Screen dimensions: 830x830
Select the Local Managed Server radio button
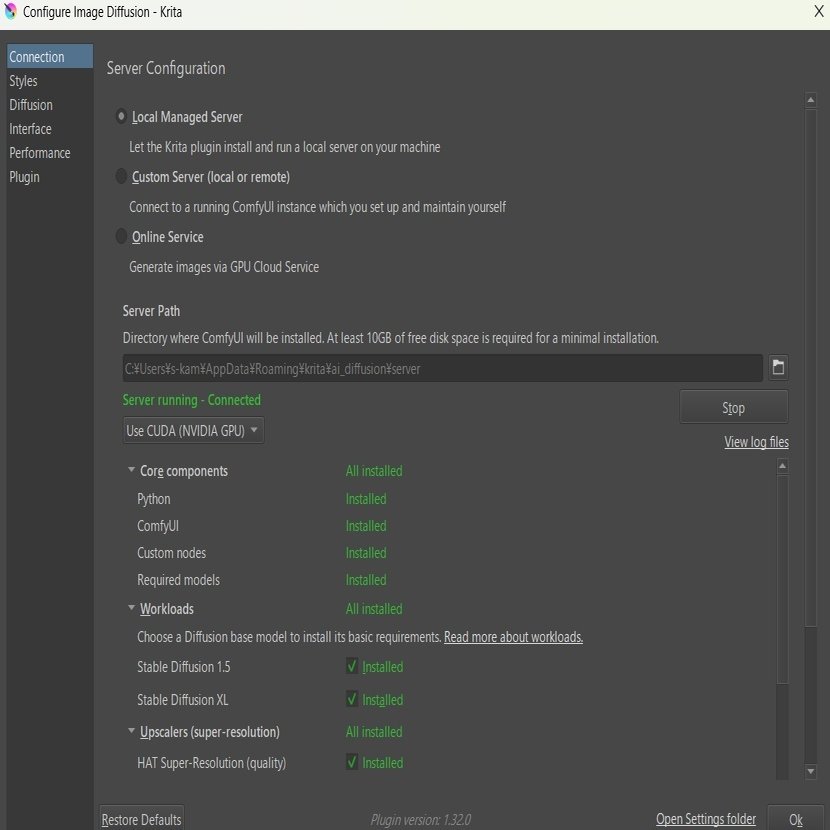point(121,116)
